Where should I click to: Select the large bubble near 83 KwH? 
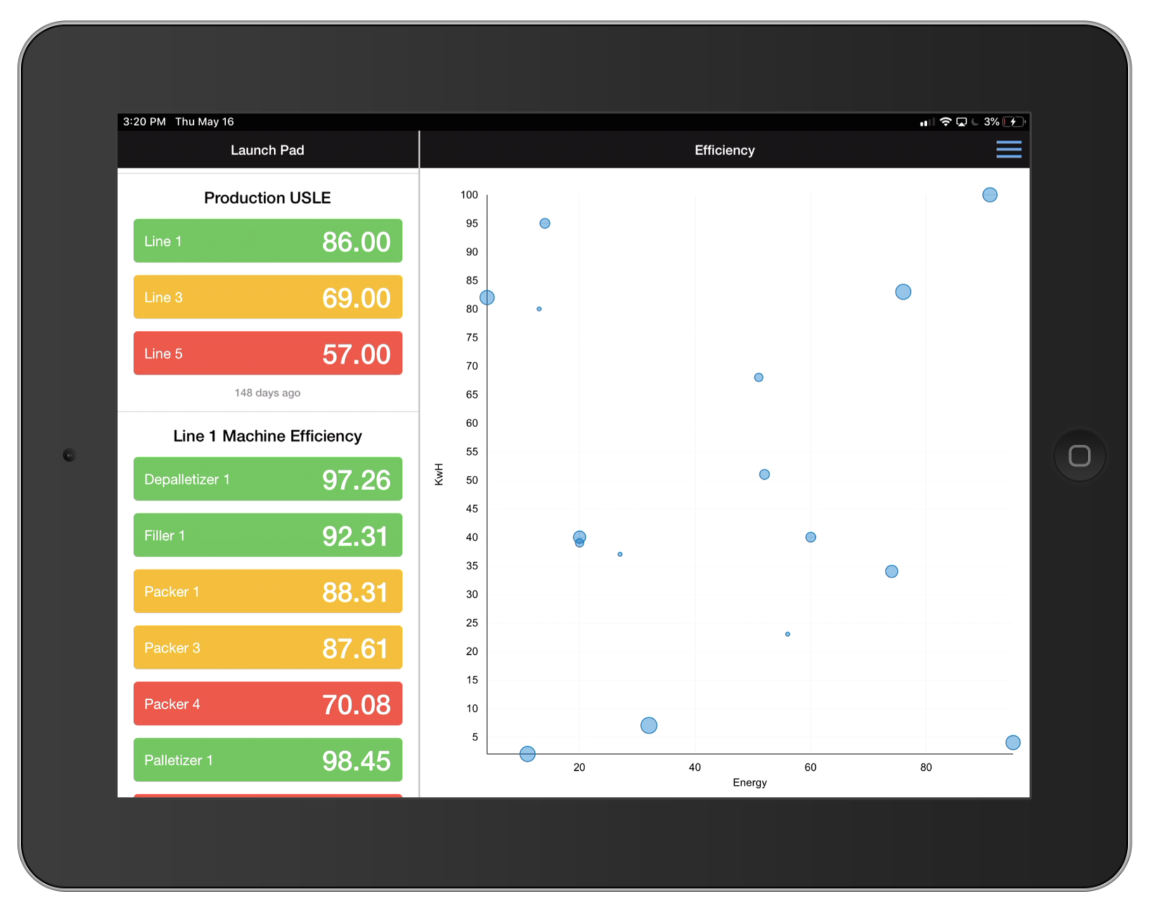903,292
